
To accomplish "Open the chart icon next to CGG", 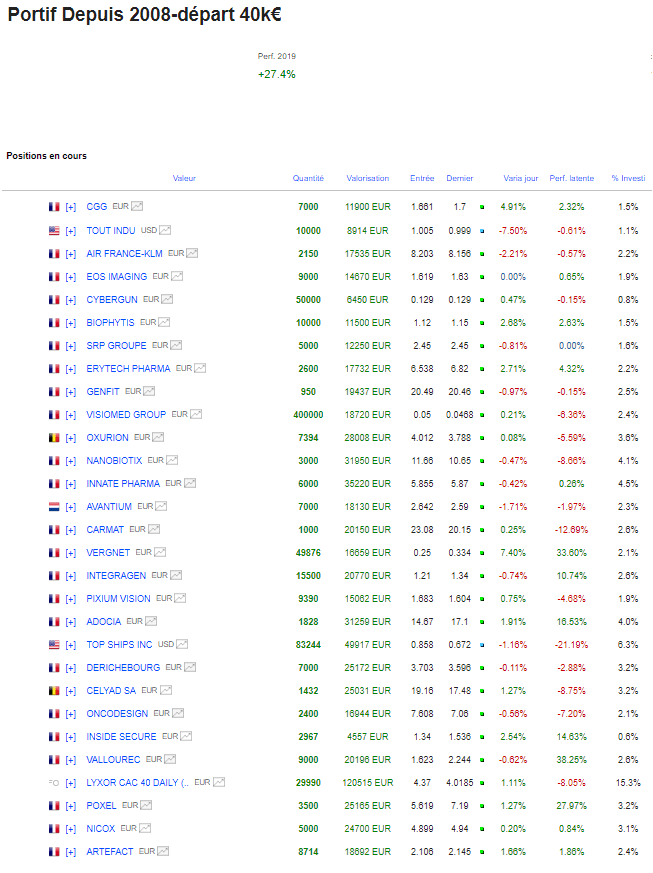I will (x=137, y=207).
